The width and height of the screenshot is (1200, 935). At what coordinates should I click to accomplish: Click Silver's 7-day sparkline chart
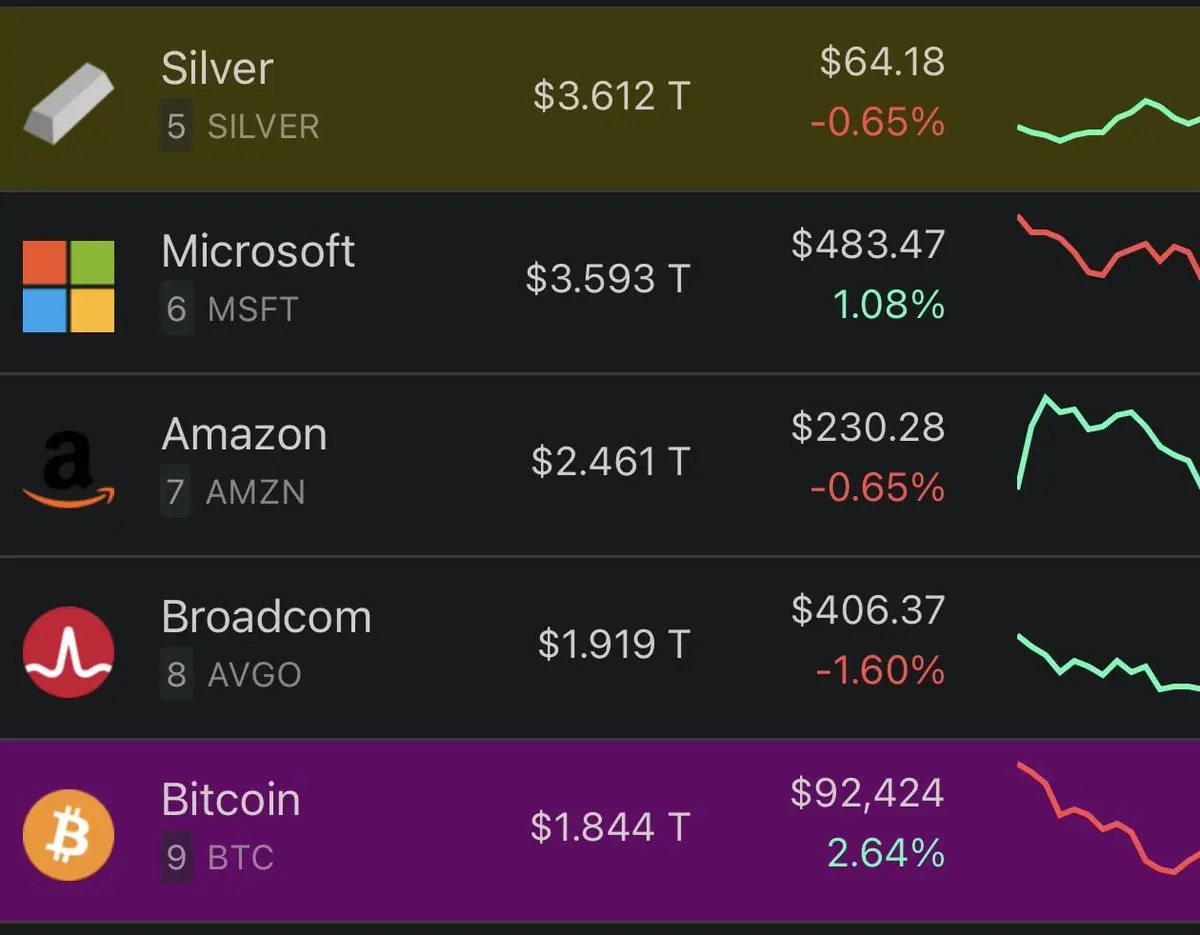coord(1107,122)
